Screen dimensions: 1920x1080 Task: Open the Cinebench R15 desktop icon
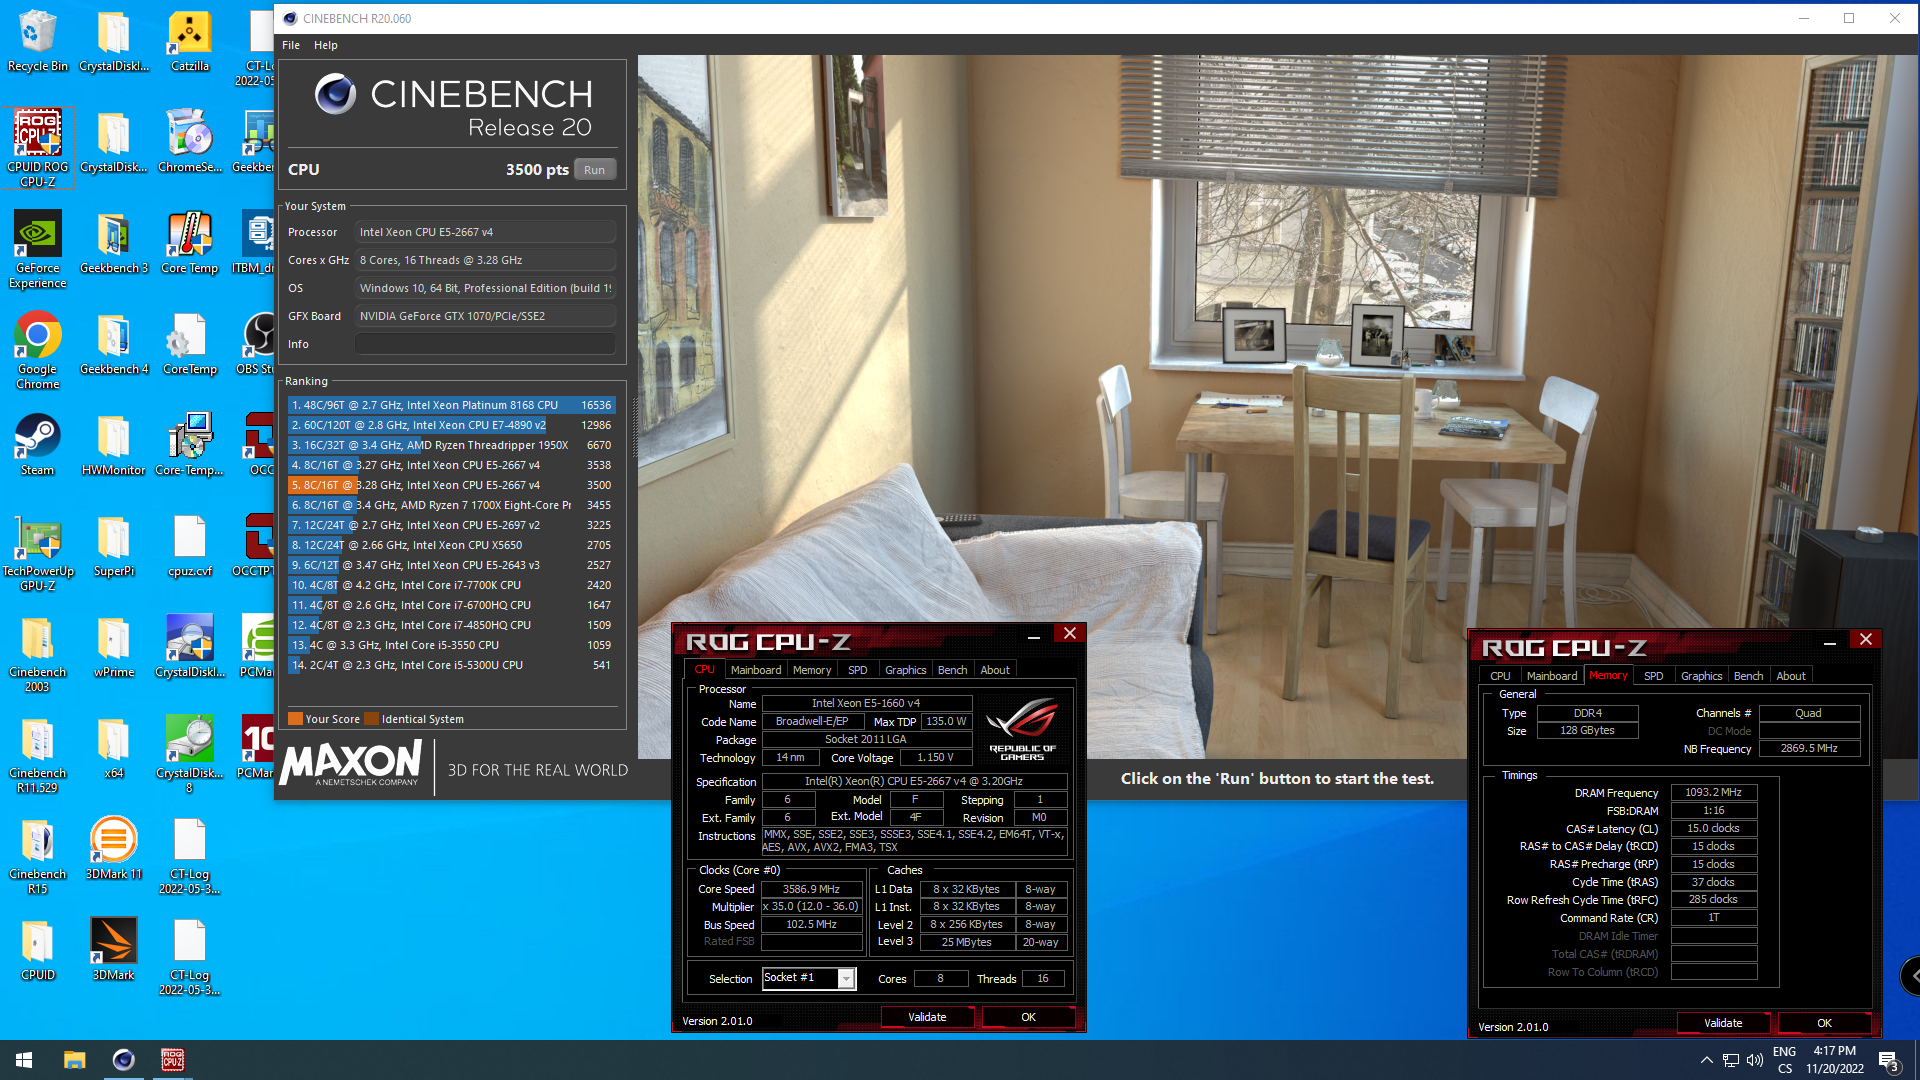(38, 855)
